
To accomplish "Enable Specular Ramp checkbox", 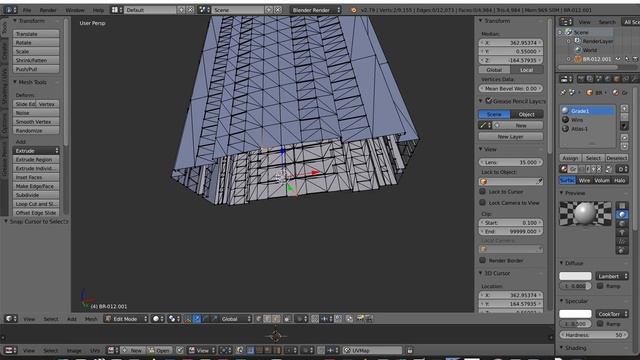I will pos(600,324).
